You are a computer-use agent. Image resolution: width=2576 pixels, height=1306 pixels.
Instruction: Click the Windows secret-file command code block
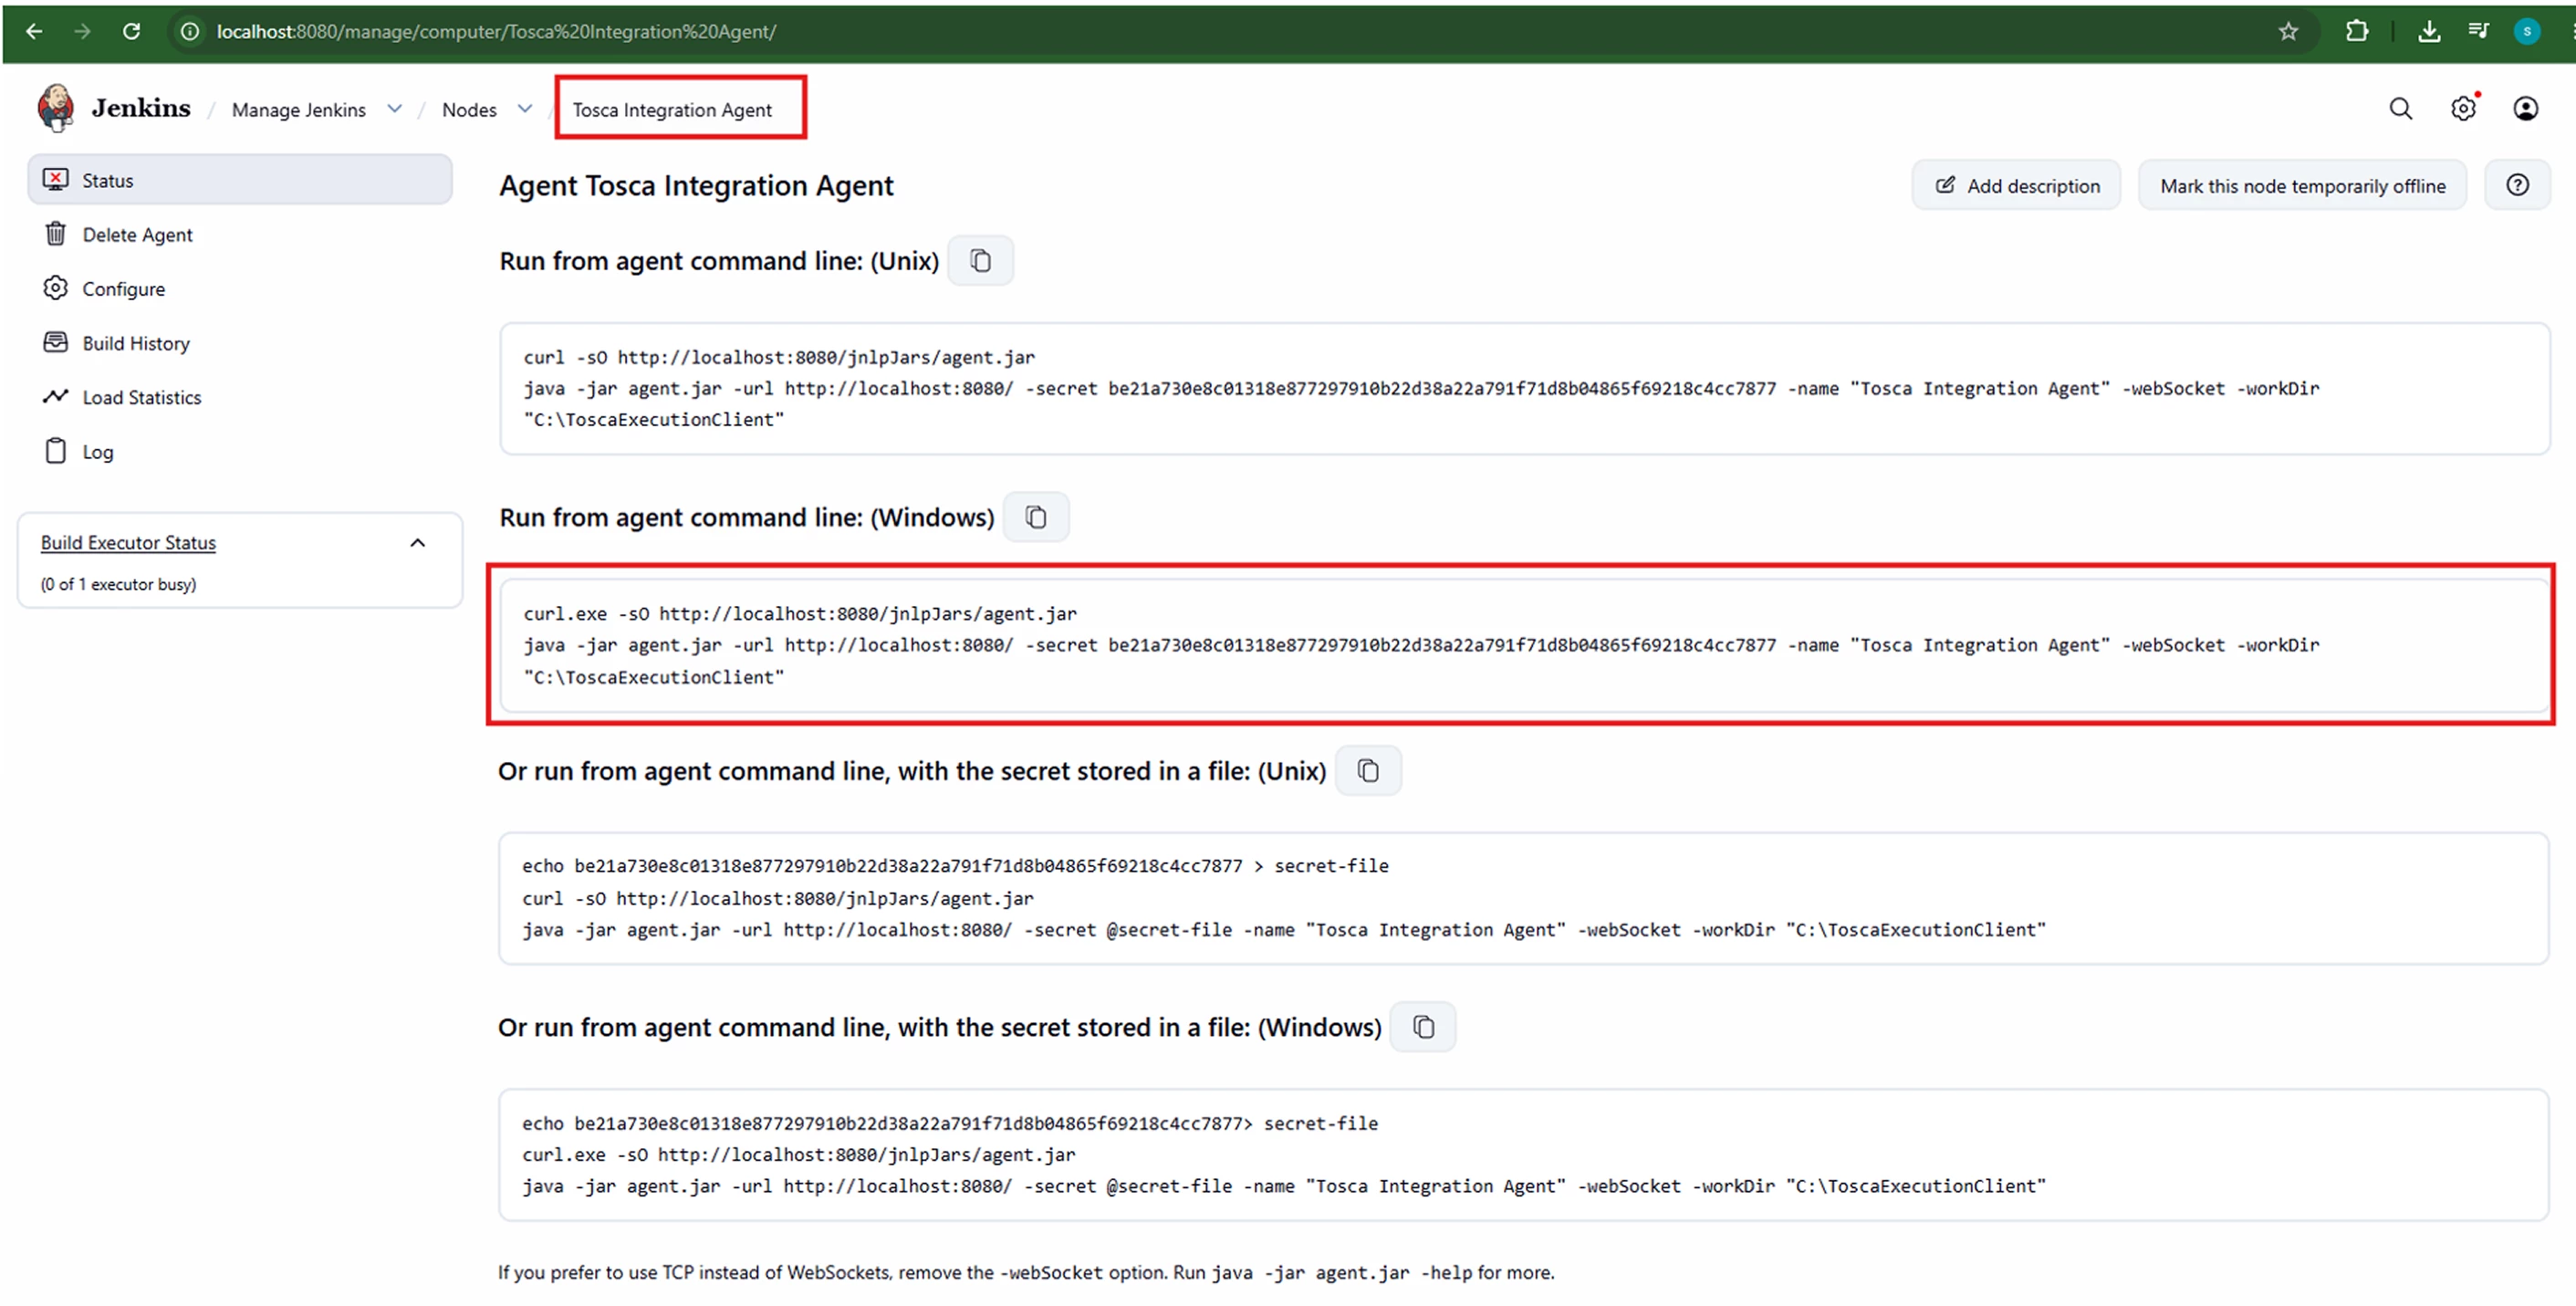click(1524, 1155)
